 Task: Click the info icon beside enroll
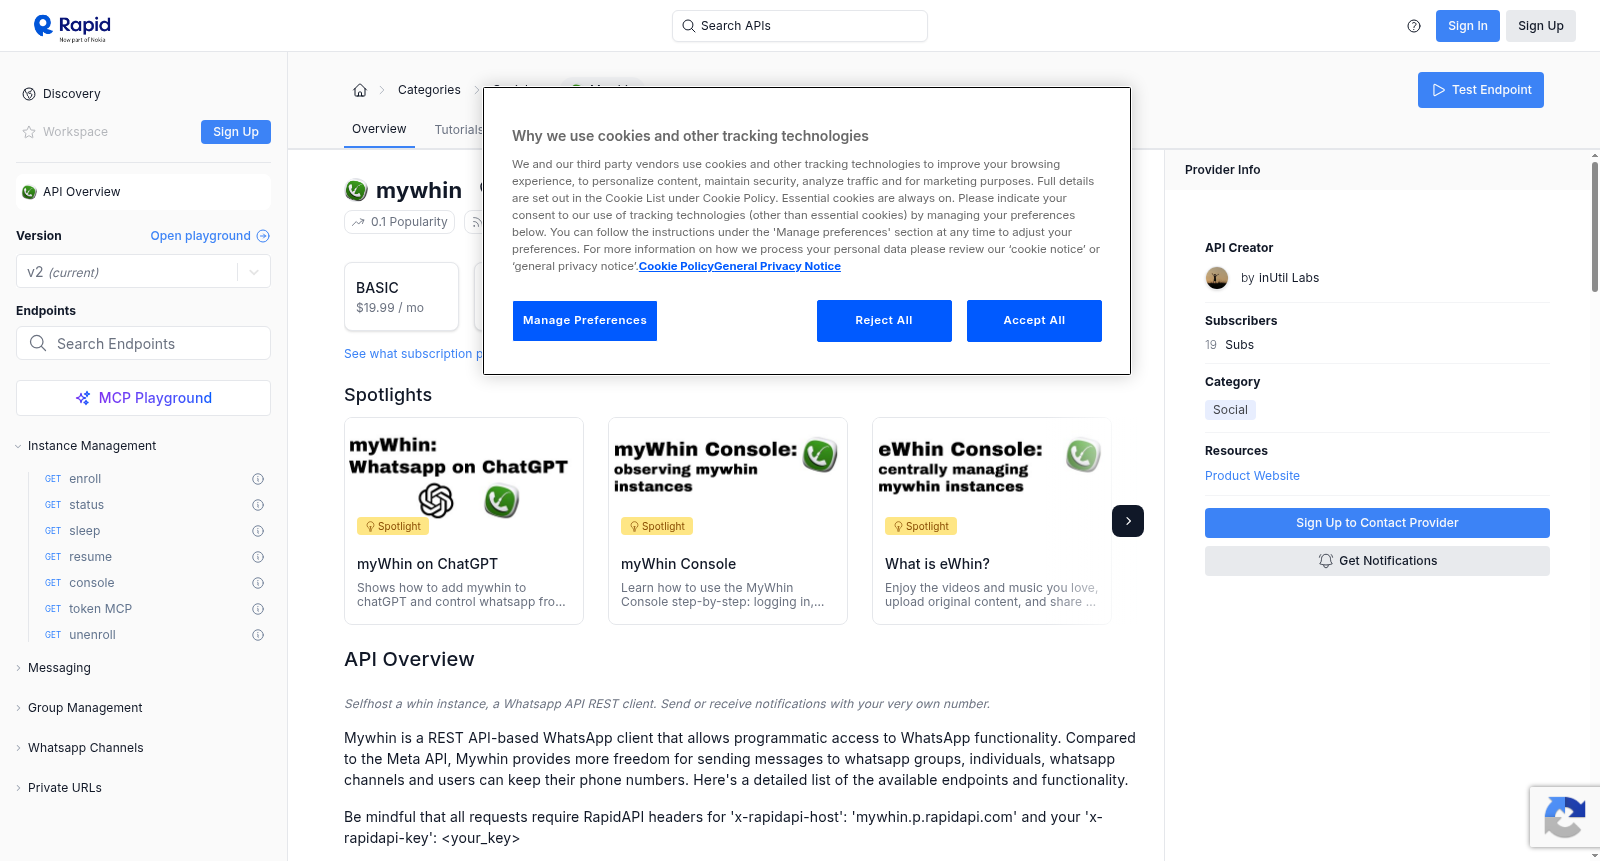(258, 479)
